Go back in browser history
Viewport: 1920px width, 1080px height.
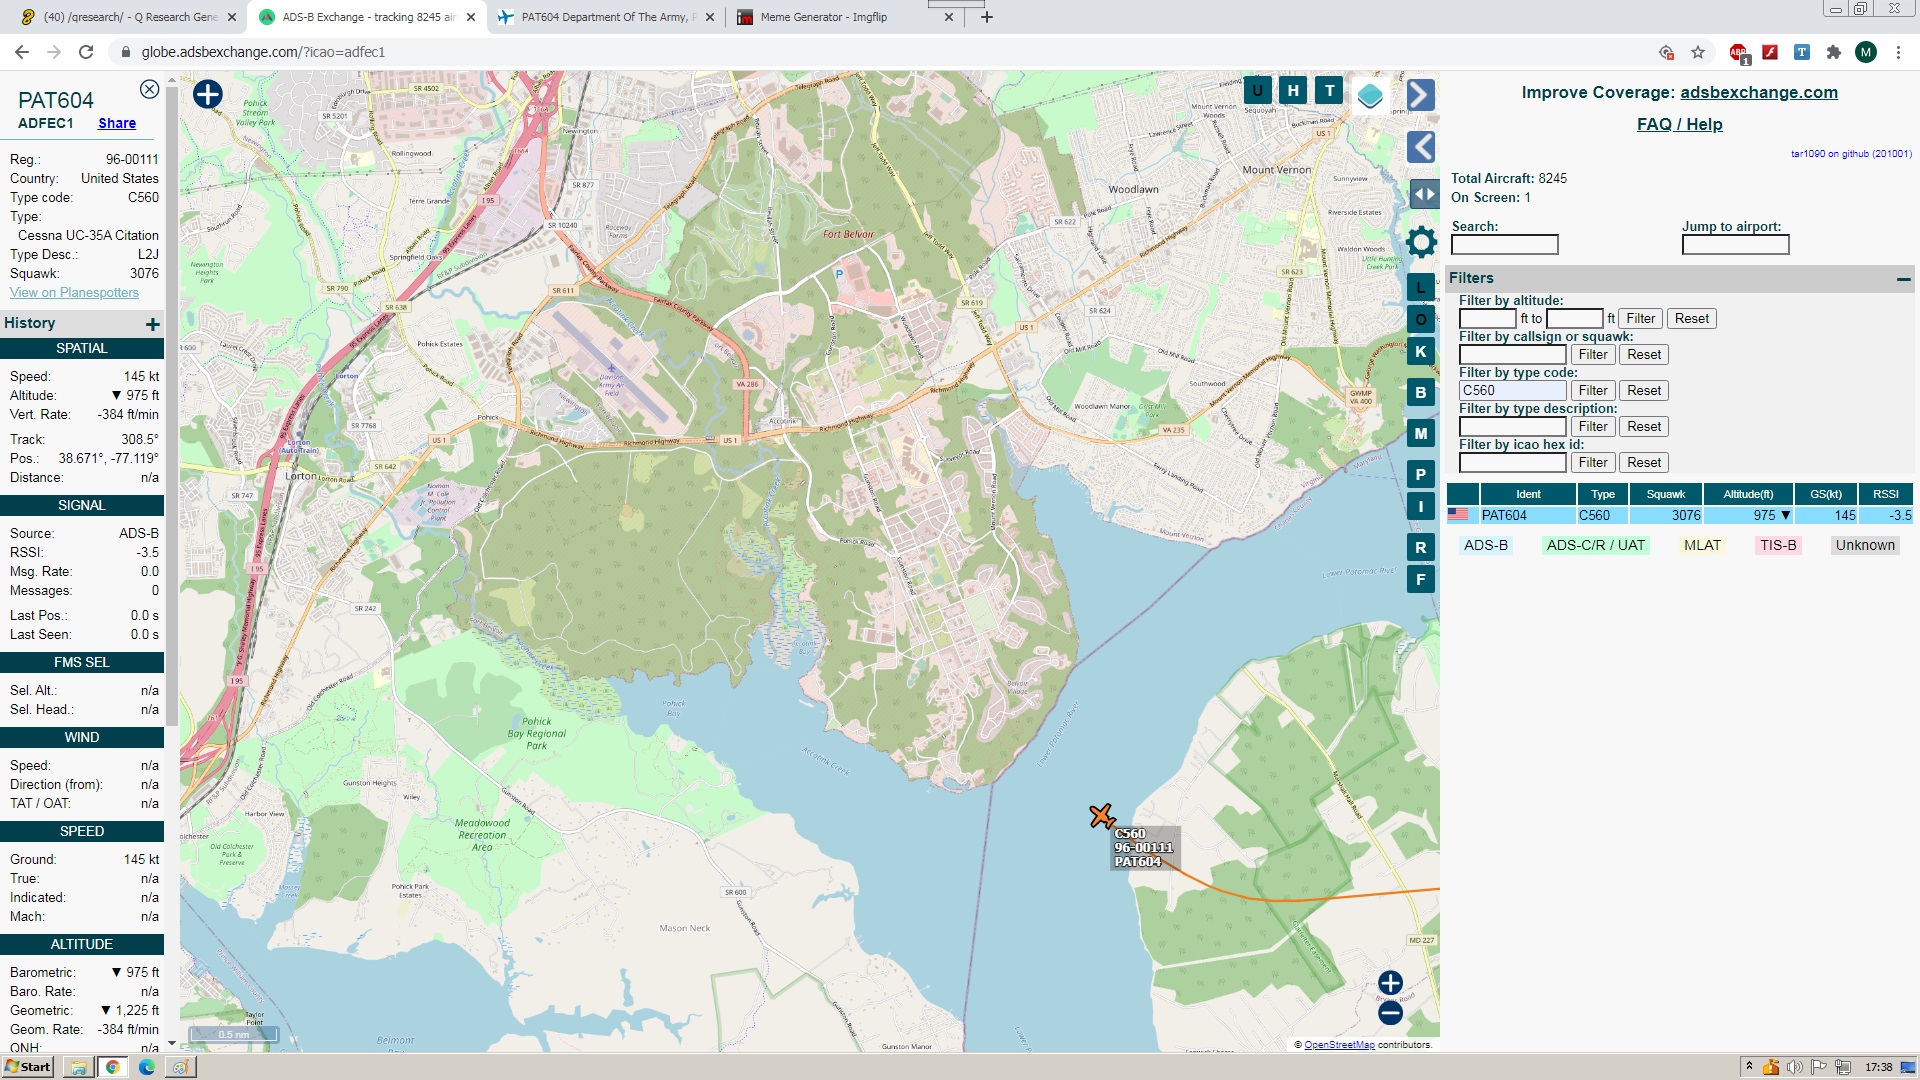tap(22, 52)
